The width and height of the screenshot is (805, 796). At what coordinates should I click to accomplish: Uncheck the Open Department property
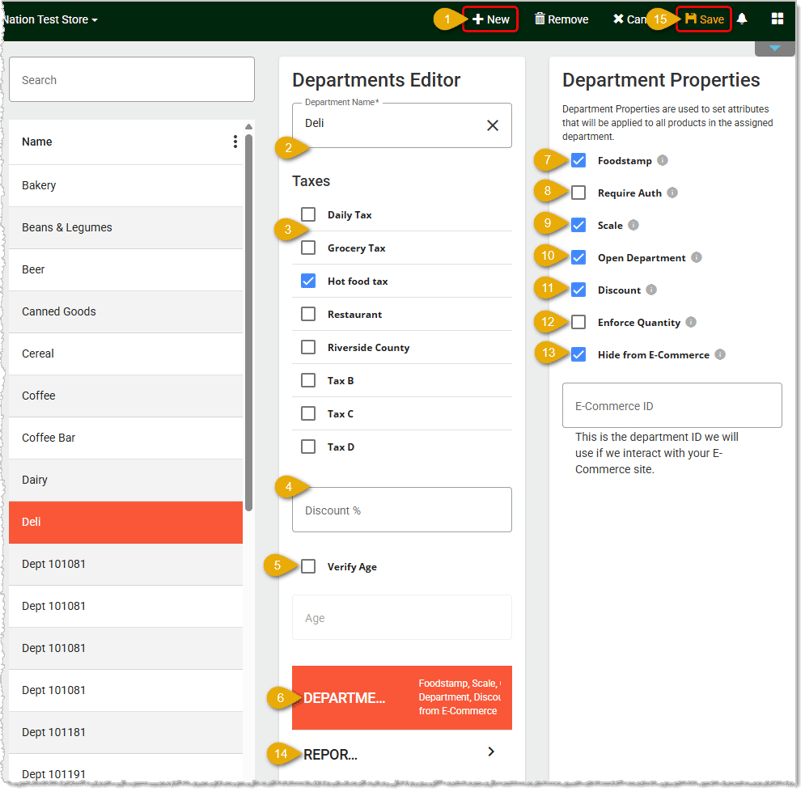point(579,257)
